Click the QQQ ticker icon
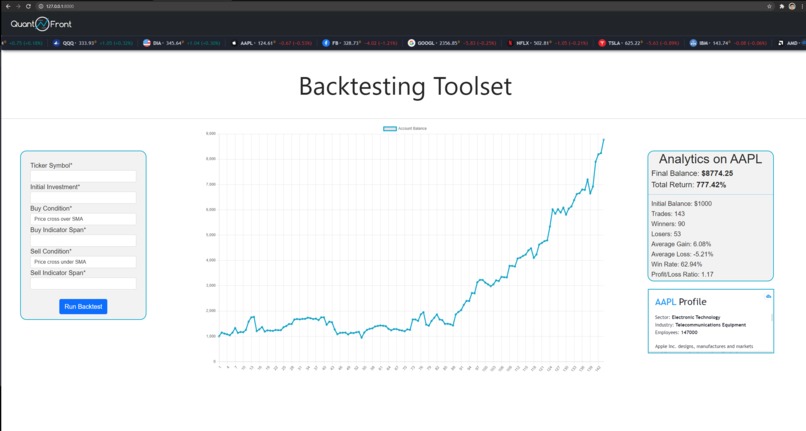 pos(57,43)
